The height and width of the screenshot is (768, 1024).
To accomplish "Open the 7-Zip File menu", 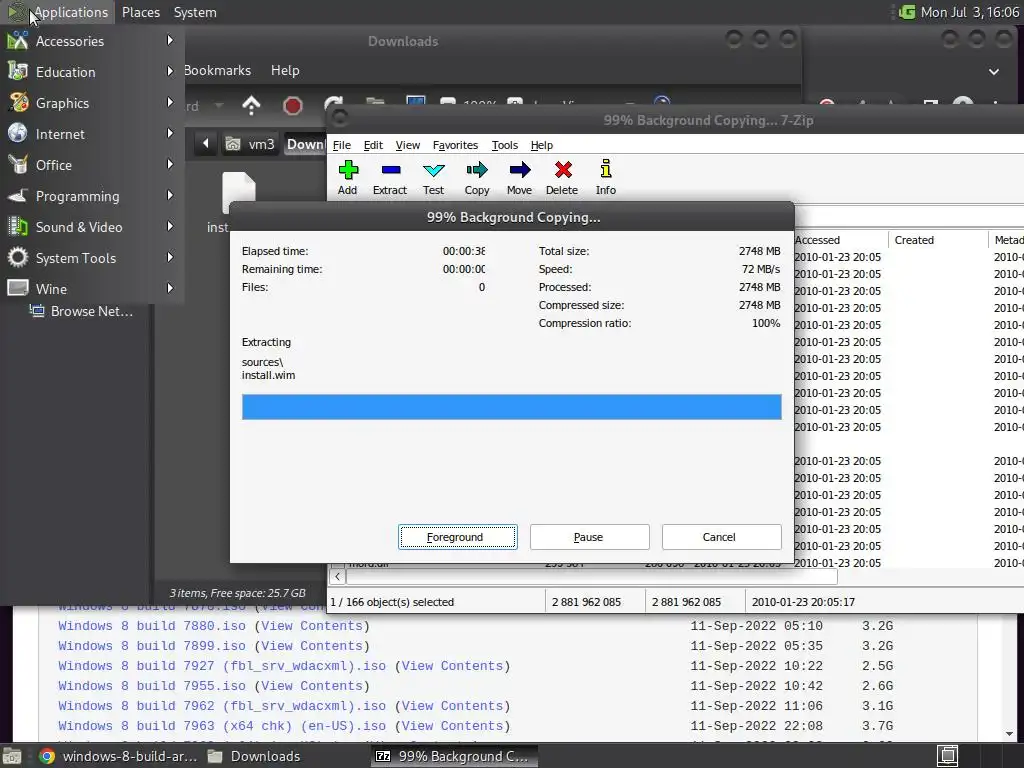I will click(x=342, y=145).
